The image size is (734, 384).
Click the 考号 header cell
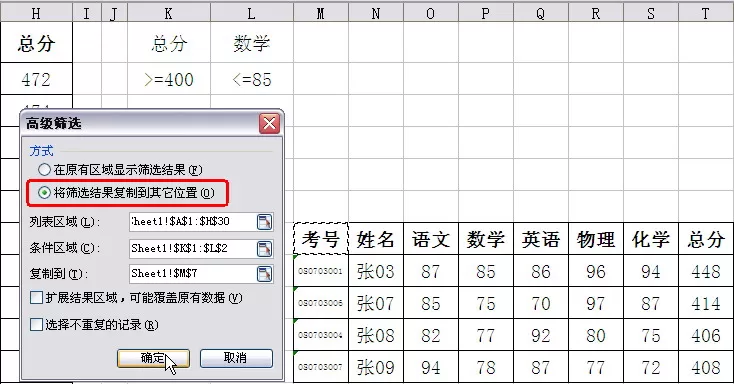pos(321,239)
